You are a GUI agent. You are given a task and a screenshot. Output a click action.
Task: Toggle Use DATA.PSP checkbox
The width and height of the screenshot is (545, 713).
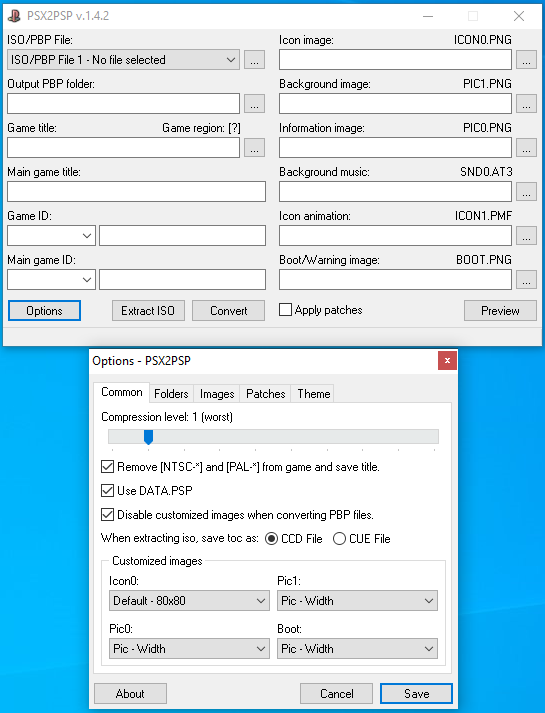click(107, 491)
